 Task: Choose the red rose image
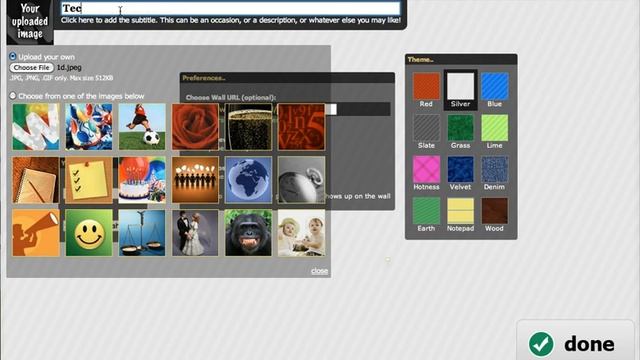(x=195, y=127)
